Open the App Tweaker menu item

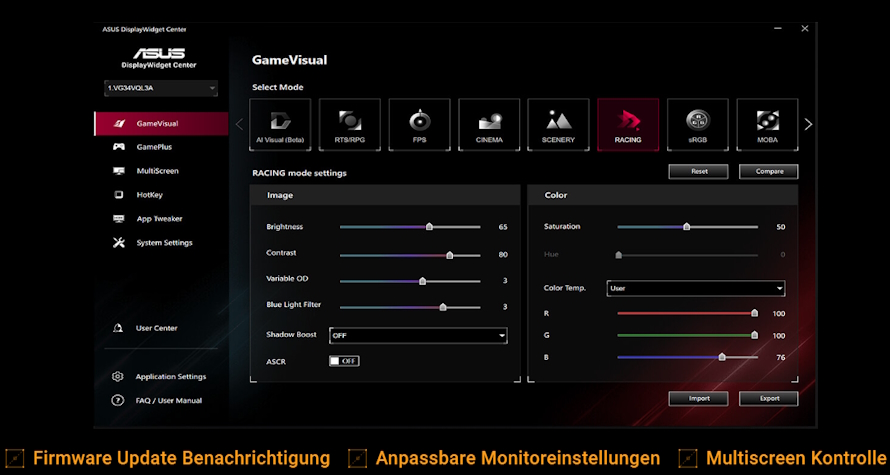[161, 218]
